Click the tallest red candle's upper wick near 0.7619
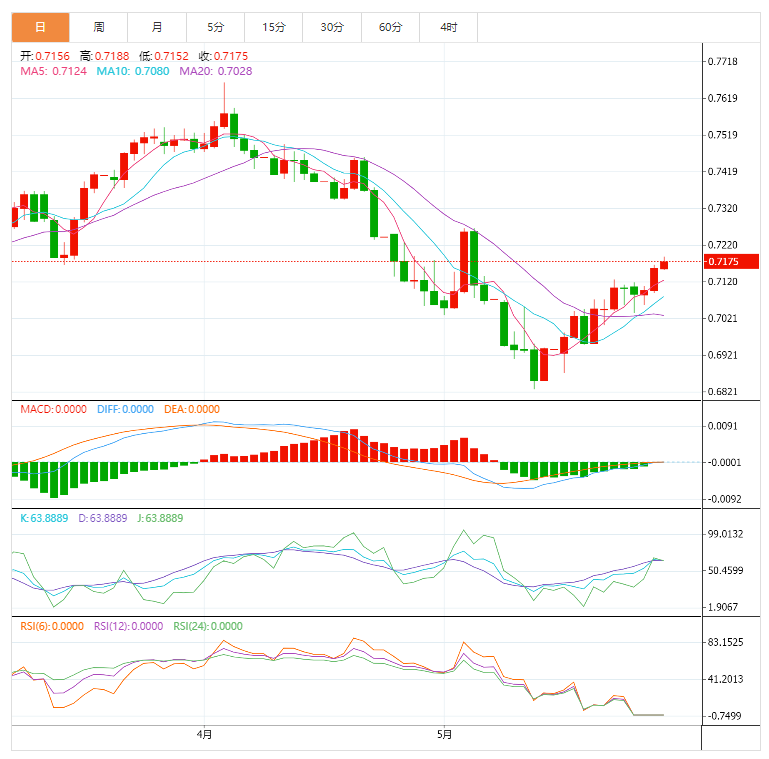769x759 pixels. (x=224, y=98)
